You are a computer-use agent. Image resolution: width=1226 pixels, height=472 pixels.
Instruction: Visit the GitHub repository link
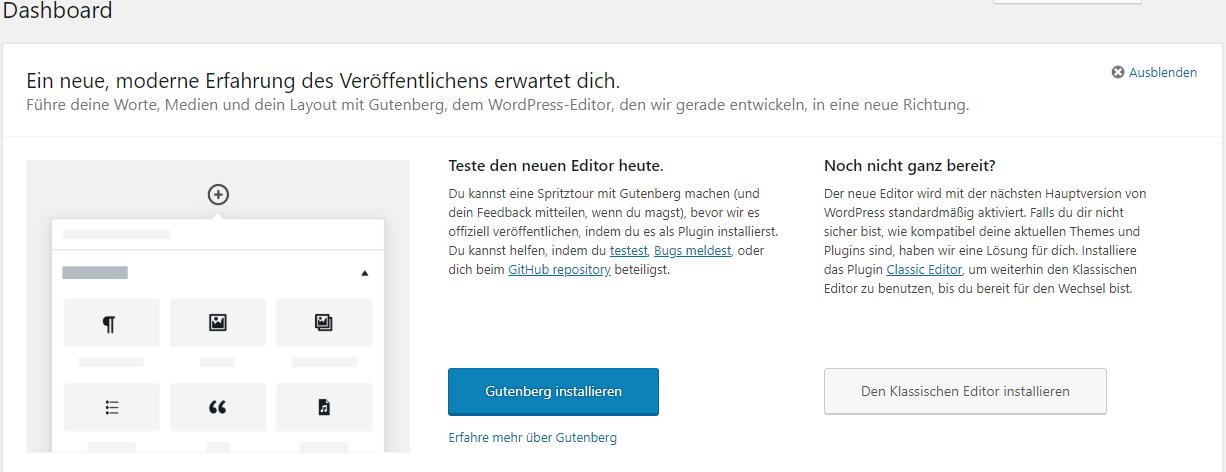click(559, 269)
